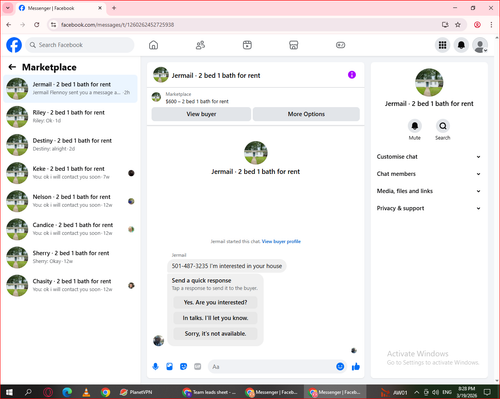Click the Search Facebook field
This screenshot has width=500, height=399.
click(80, 45)
